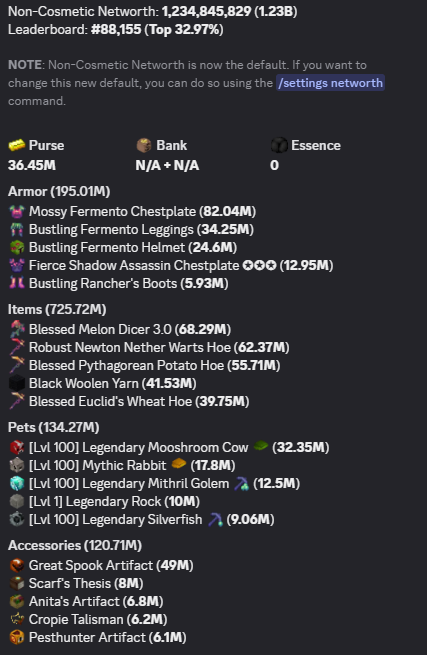Click the Mithril Golem pet icon
427x655 pixels.
point(17,483)
